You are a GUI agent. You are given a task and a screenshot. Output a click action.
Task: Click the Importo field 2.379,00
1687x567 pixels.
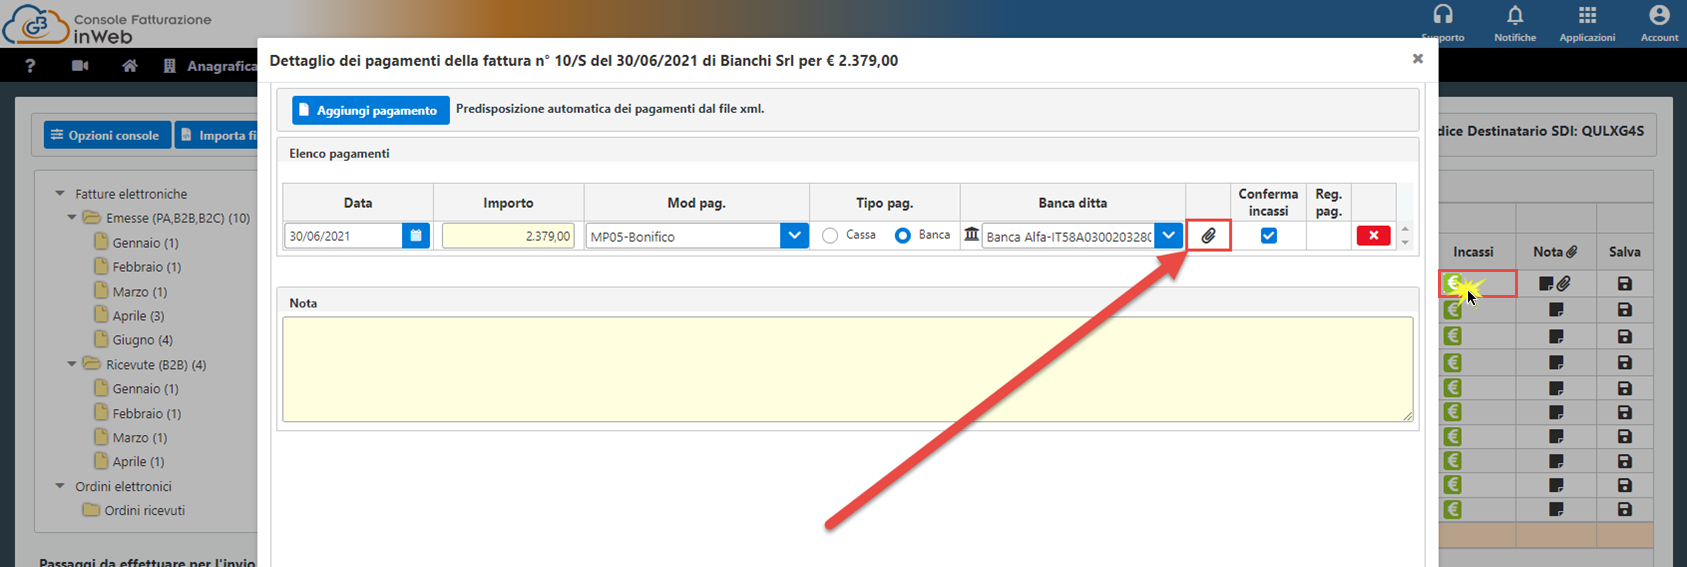[x=508, y=236]
